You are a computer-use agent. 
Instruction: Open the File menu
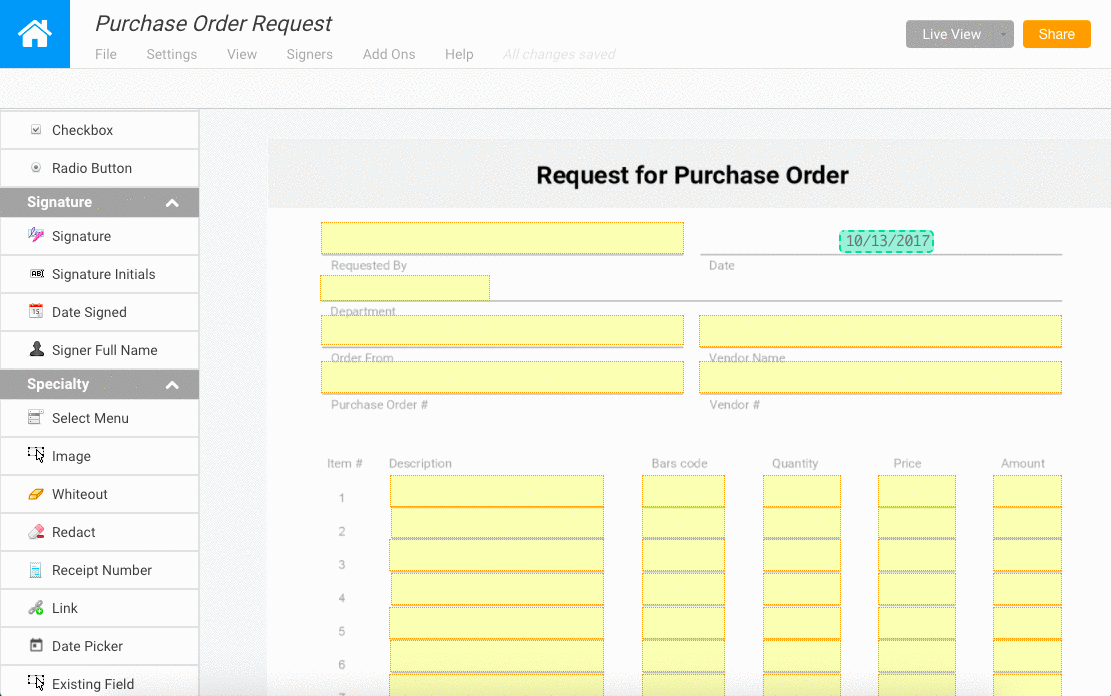tap(106, 54)
